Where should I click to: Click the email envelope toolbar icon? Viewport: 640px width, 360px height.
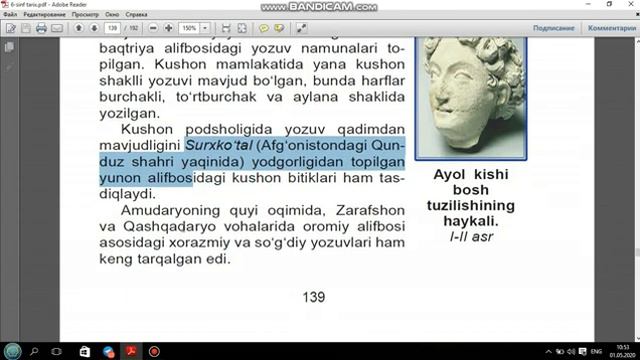click(x=57, y=28)
